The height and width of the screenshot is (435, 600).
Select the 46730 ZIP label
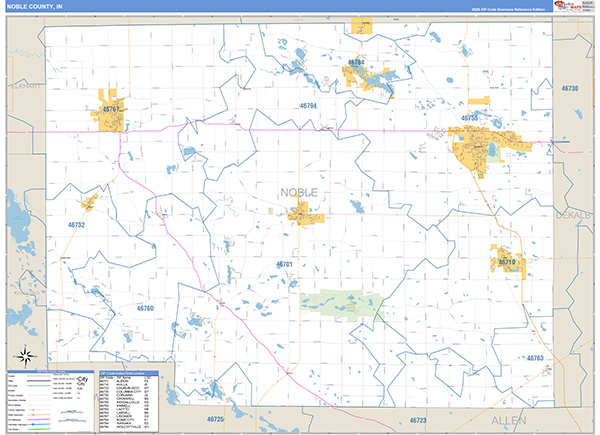570,89
